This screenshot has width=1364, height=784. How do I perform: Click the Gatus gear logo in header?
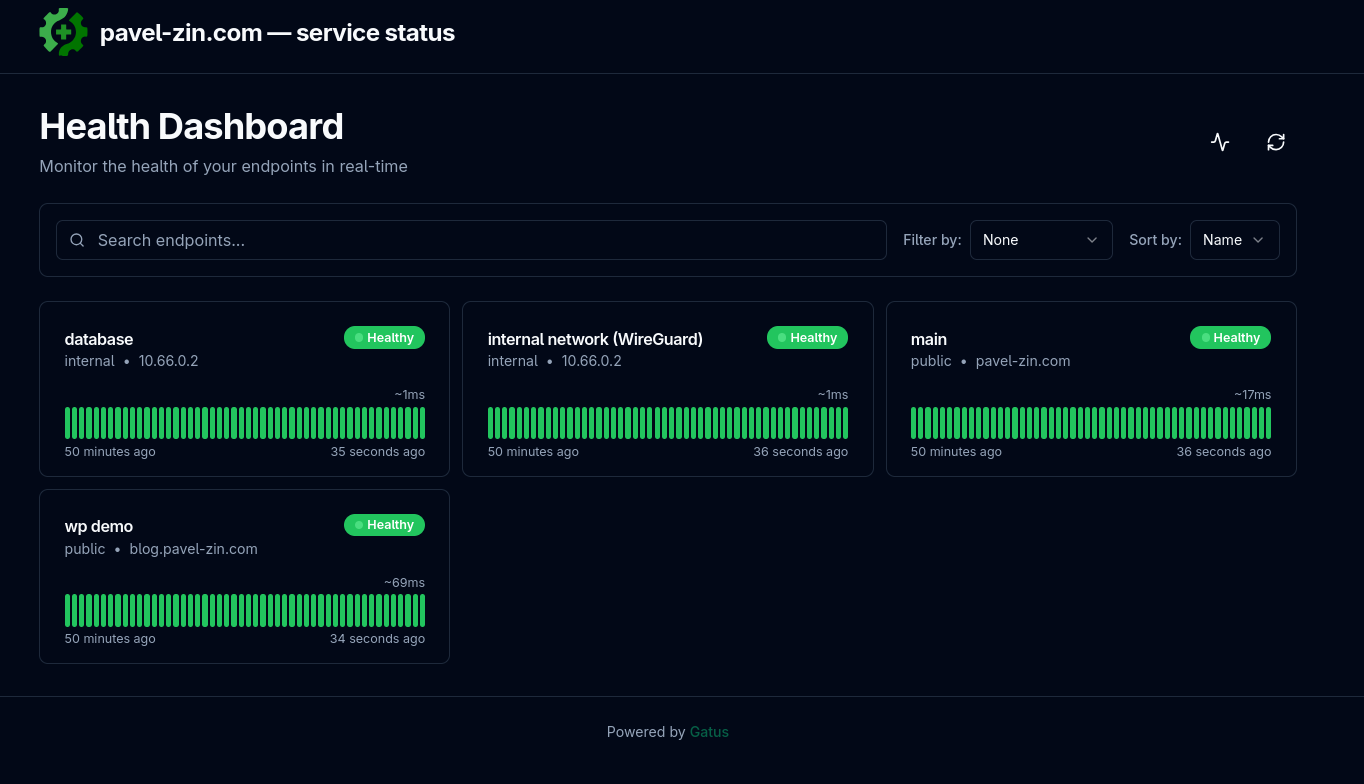pos(63,32)
